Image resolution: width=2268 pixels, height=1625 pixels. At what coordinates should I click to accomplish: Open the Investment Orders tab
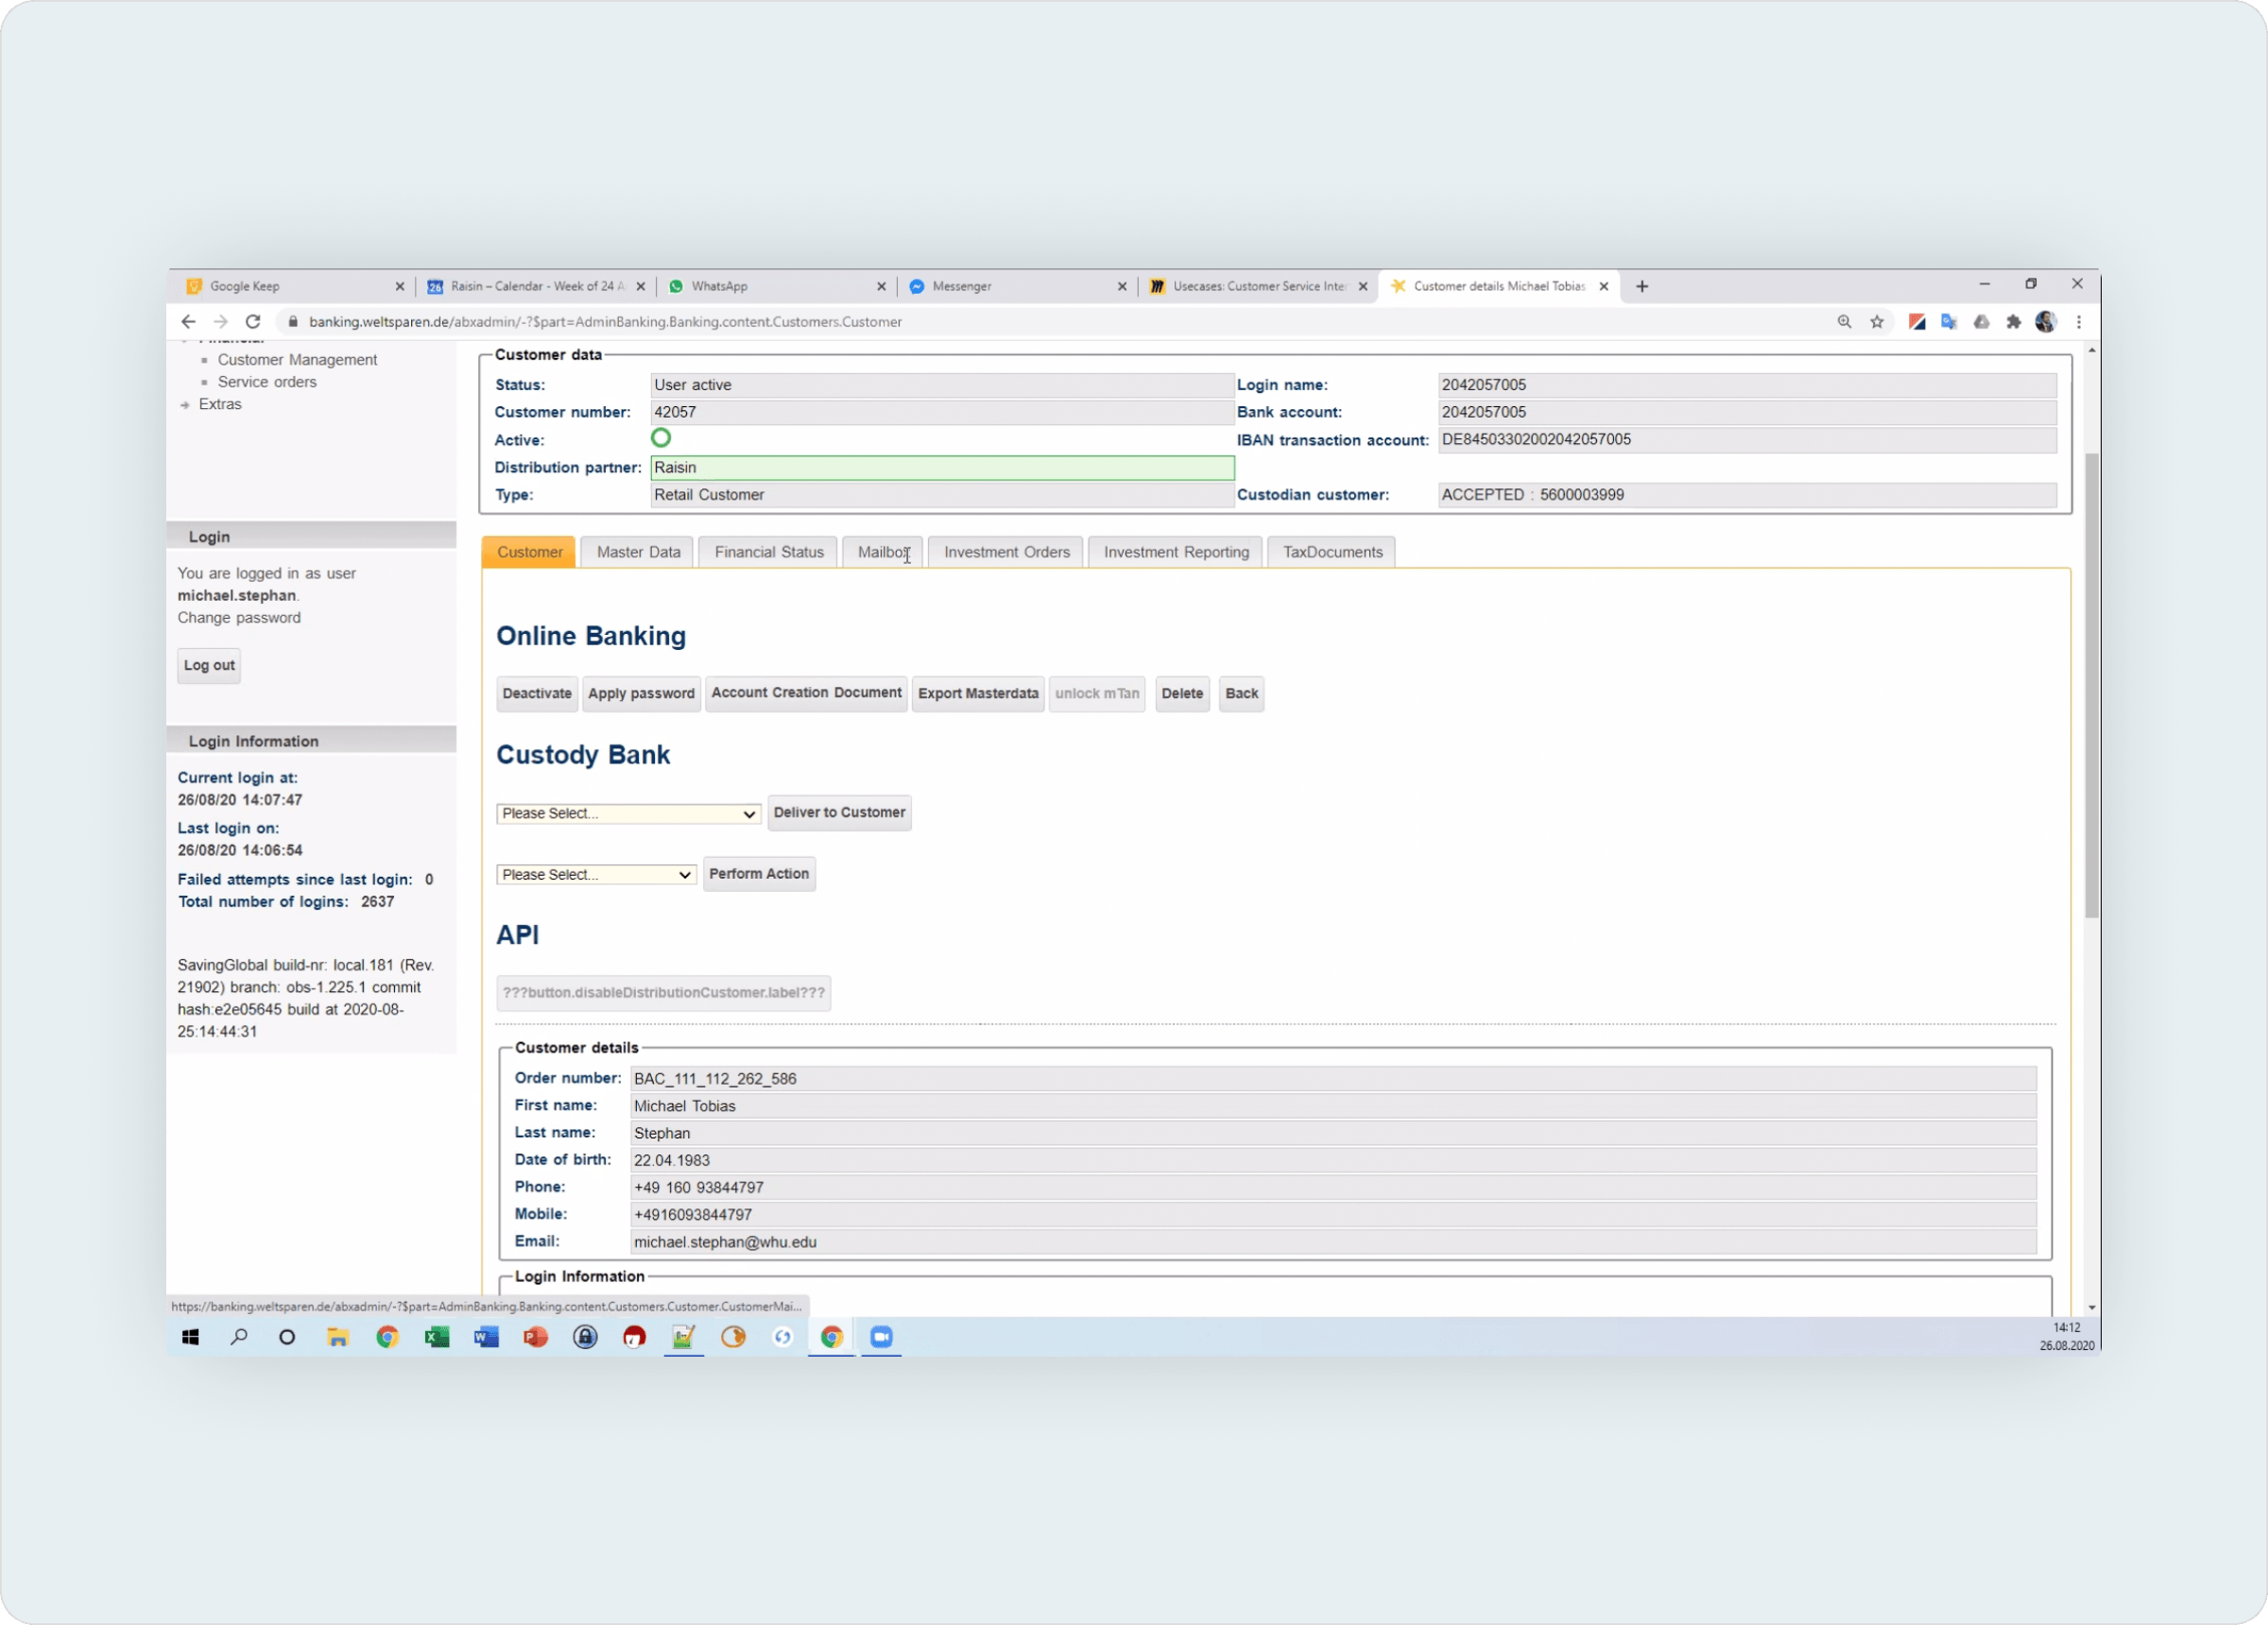[x=1006, y=552]
